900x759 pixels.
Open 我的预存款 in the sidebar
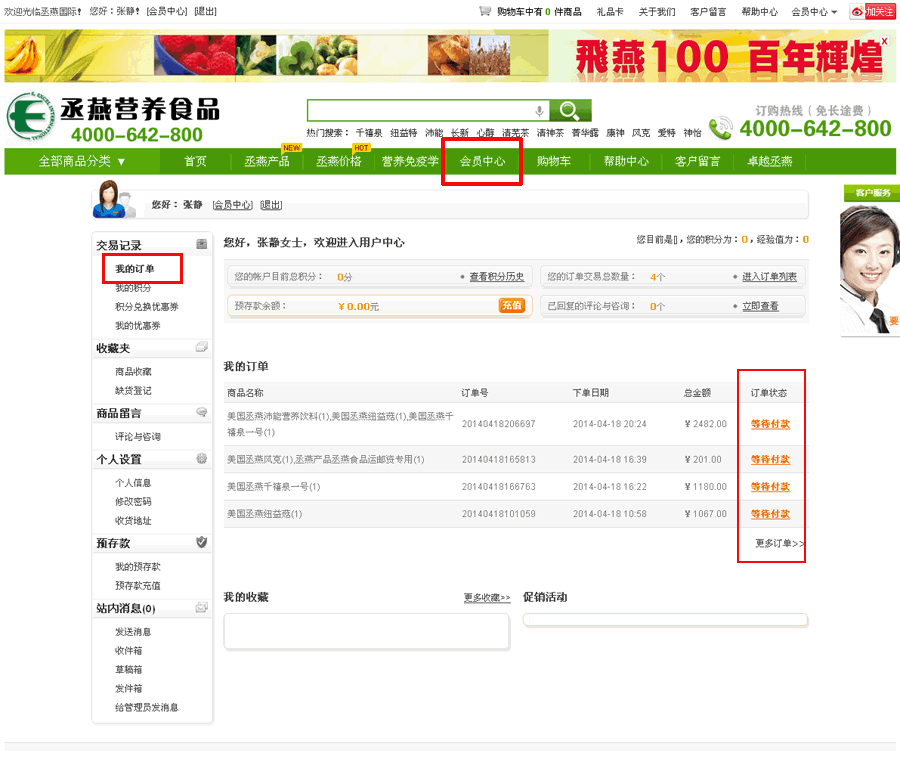138,567
